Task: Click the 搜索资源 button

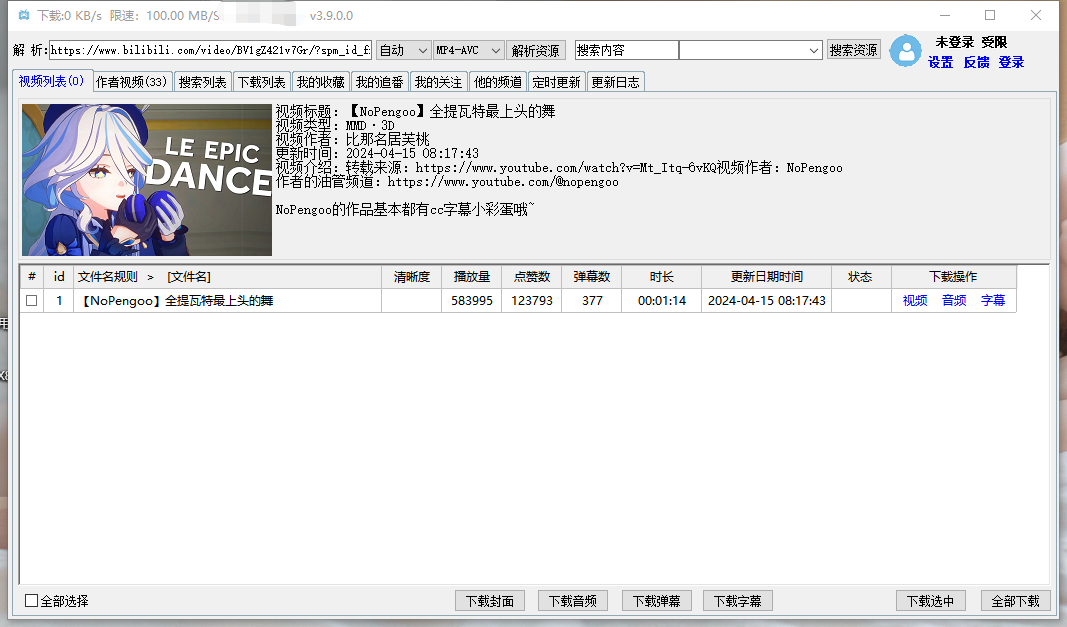Action: tap(853, 50)
